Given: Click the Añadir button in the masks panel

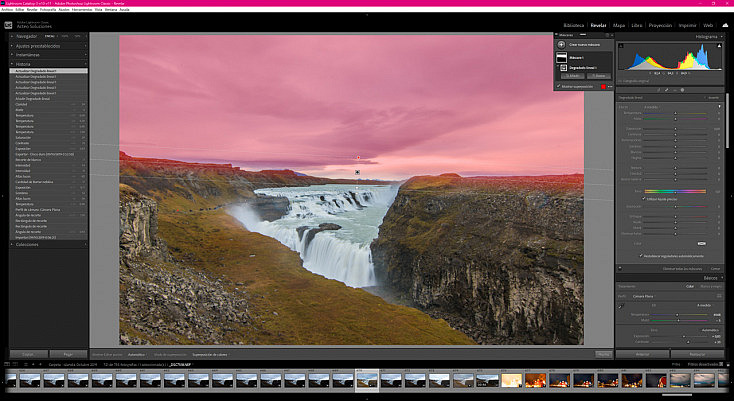Looking at the screenshot, I should (x=573, y=76).
